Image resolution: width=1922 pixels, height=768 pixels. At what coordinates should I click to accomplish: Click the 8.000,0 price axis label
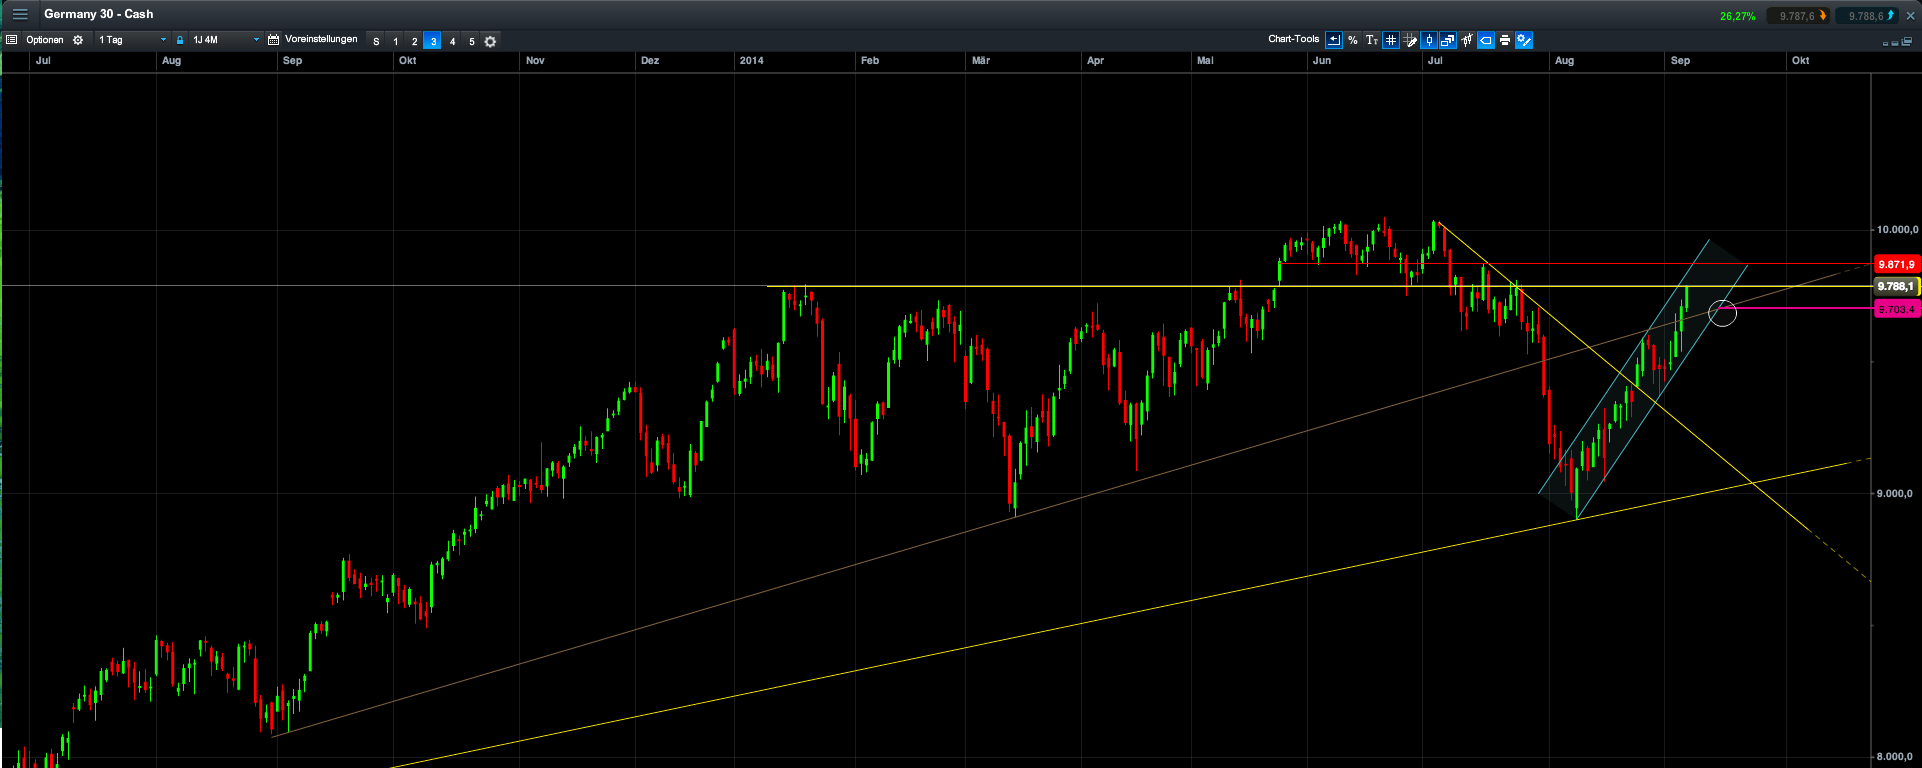[1897, 757]
